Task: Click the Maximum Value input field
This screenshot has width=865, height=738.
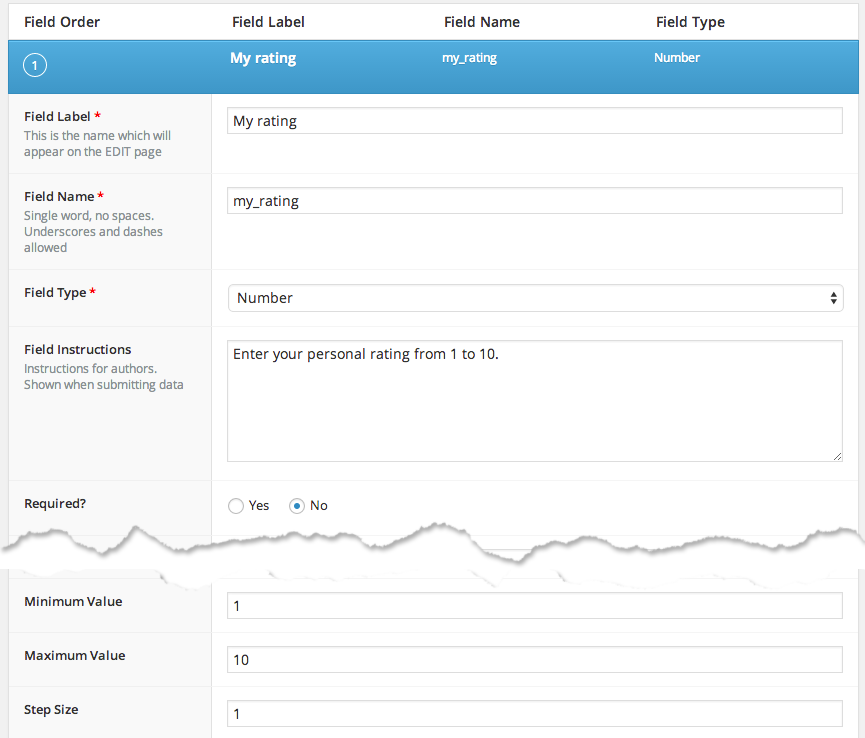Action: click(x=534, y=660)
